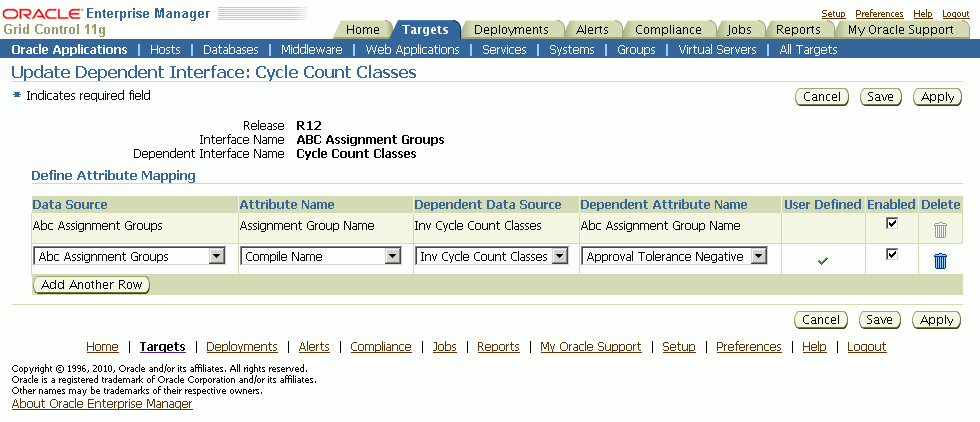Select Databases subtab

(231, 49)
